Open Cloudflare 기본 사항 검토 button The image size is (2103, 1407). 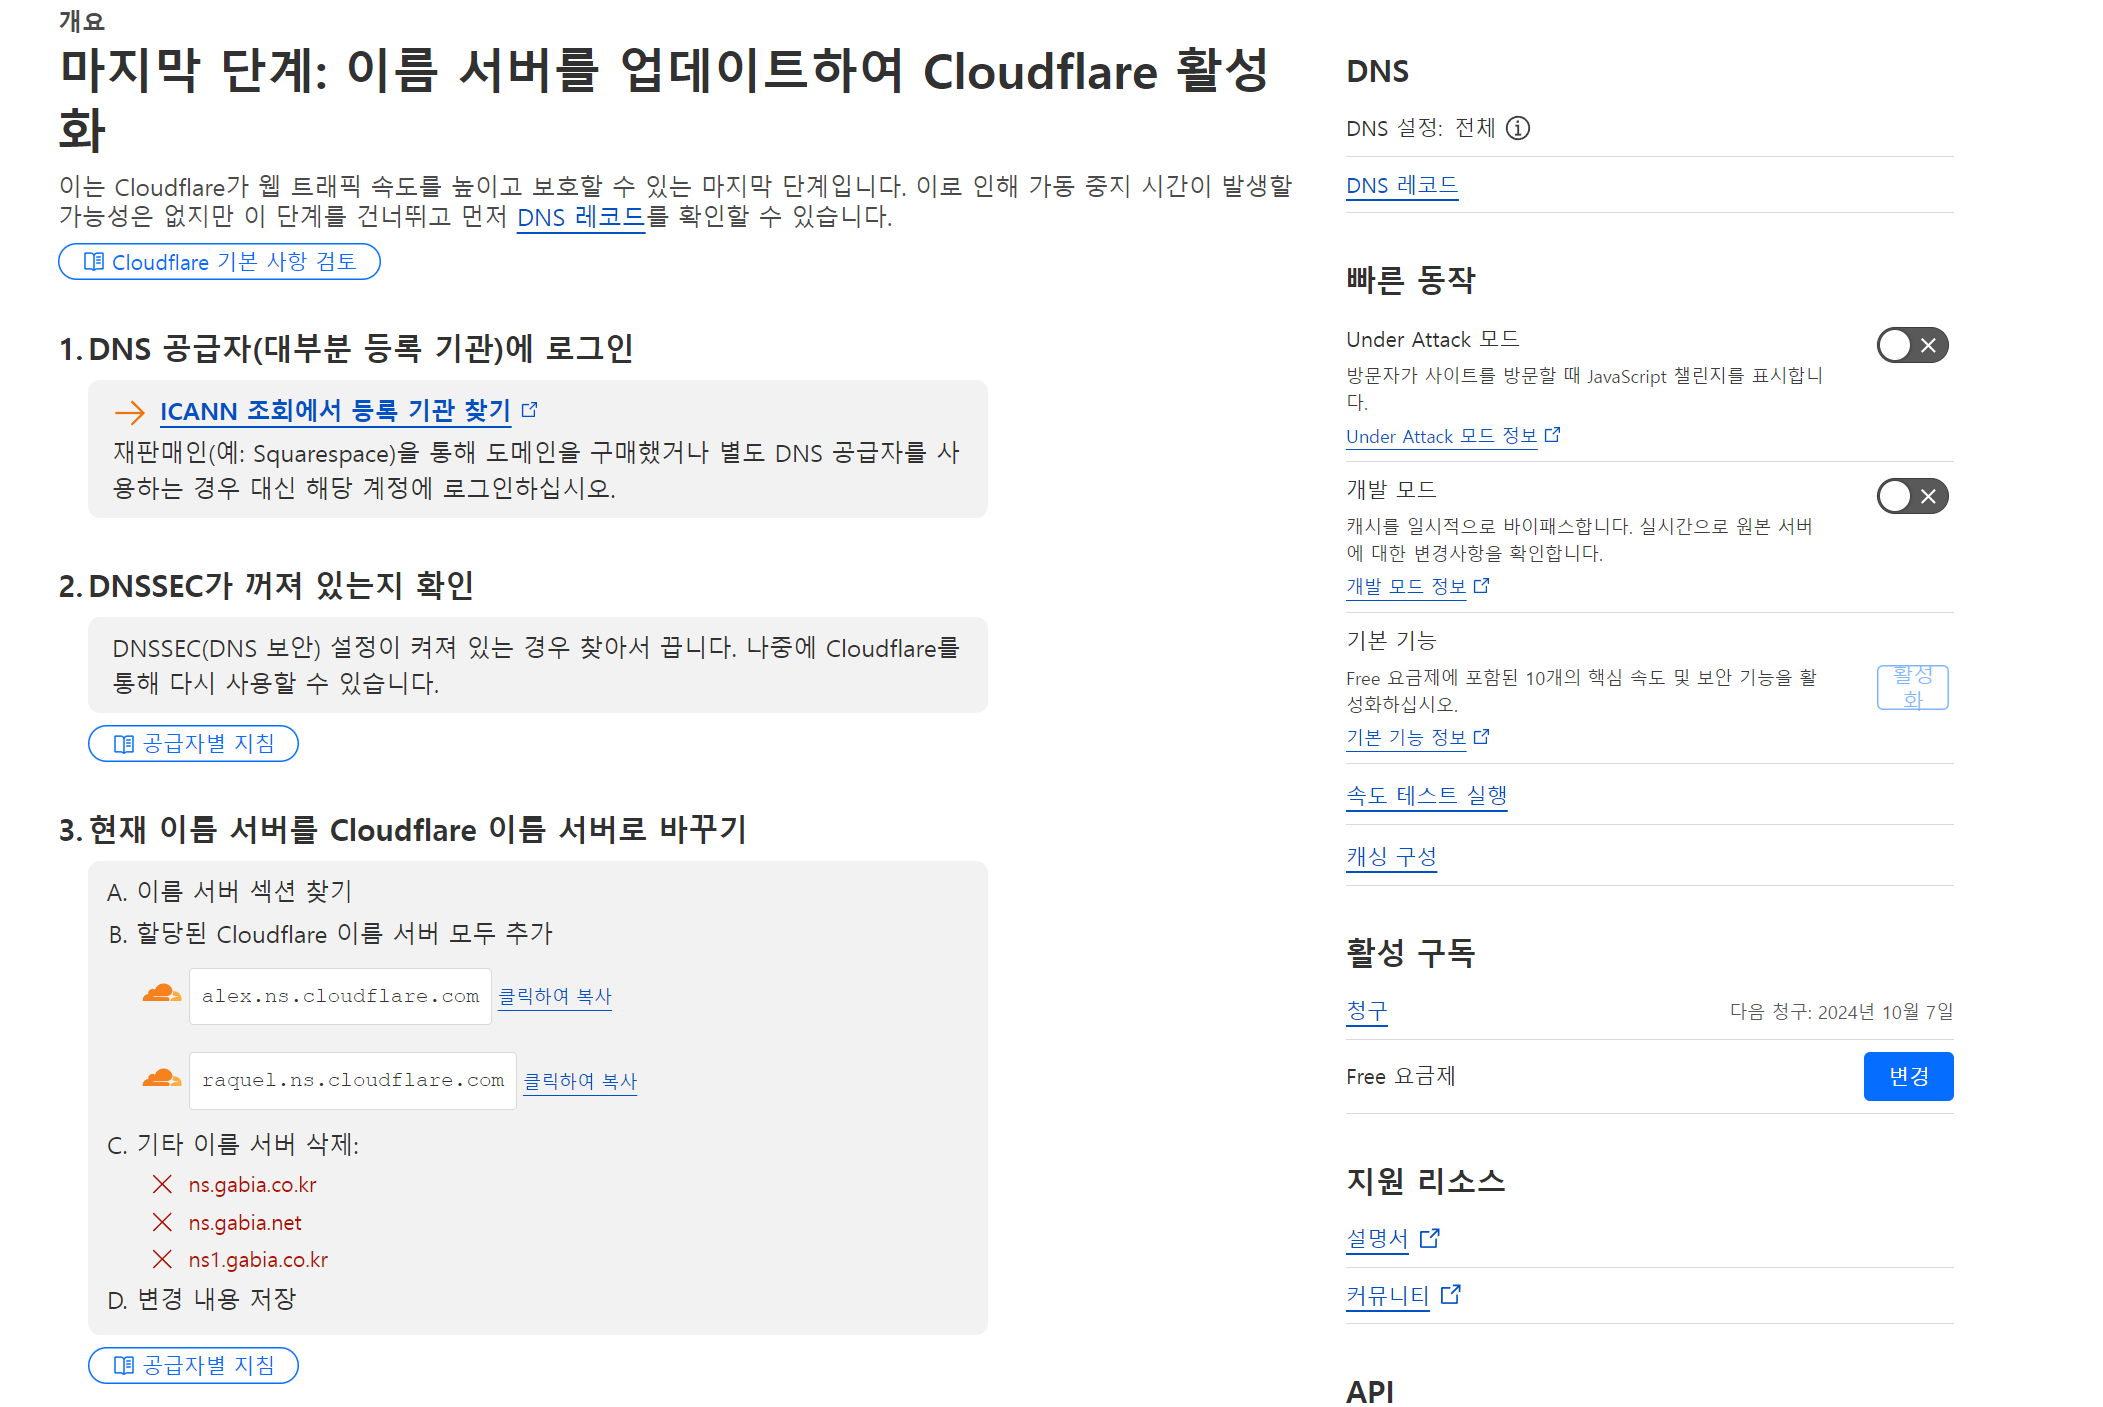(x=219, y=262)
